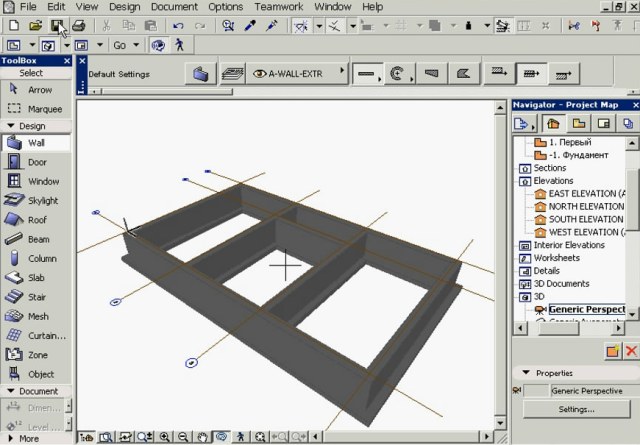The height and width of the screenshot is (445, 640).
Task: Activate the Stair tool
Action: click(x=36, y=297)
